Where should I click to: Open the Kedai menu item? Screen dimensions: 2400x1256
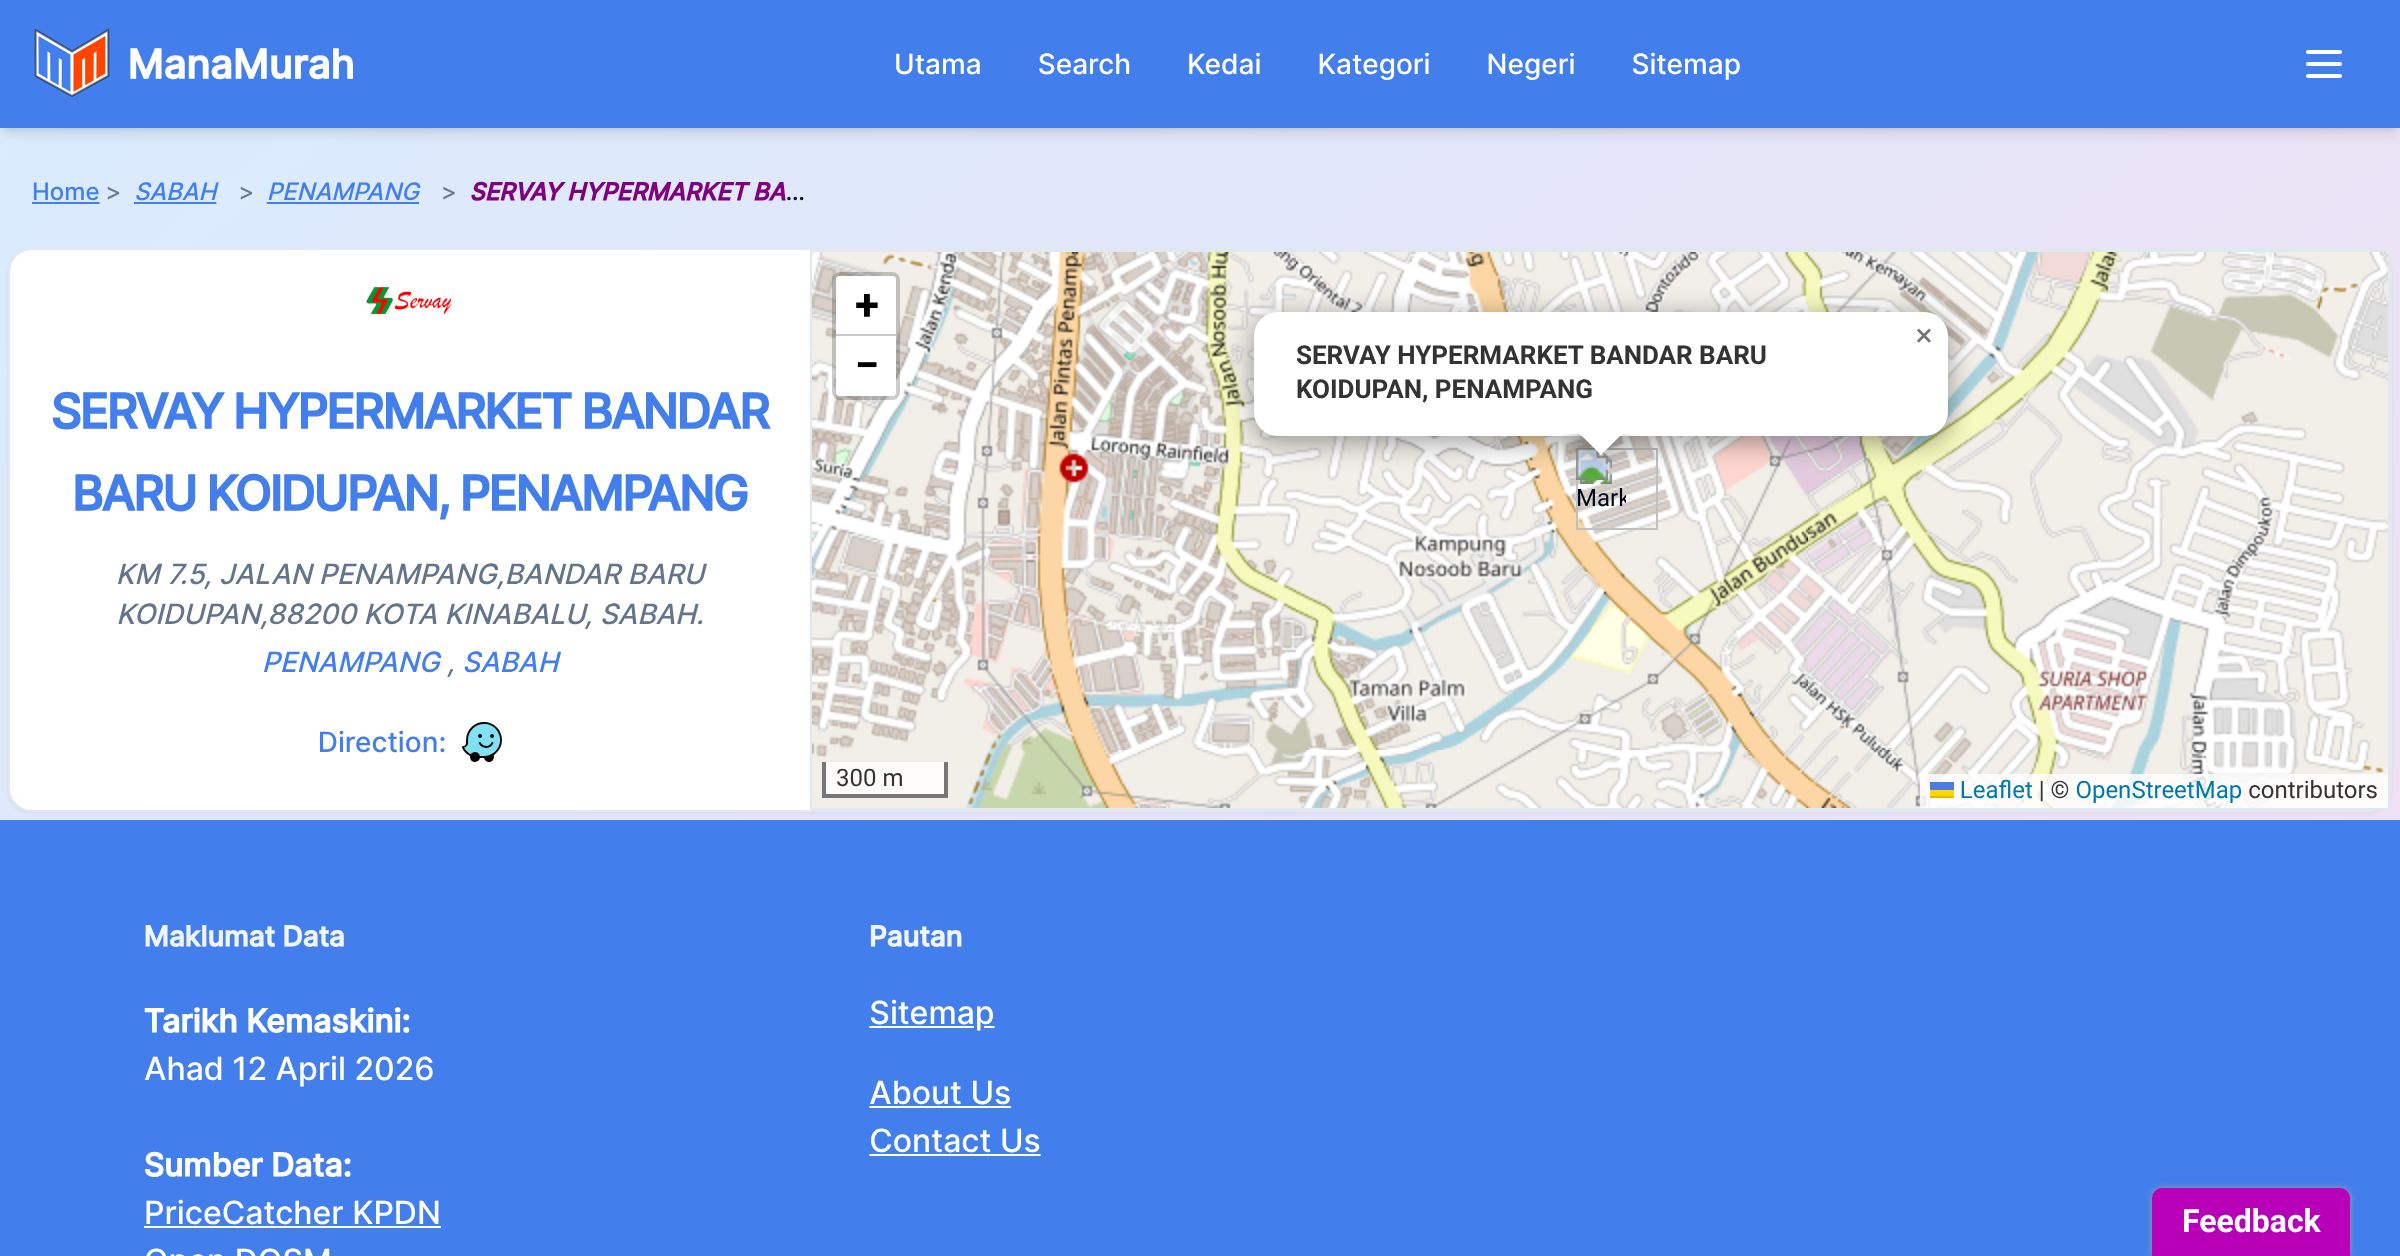1223,64
